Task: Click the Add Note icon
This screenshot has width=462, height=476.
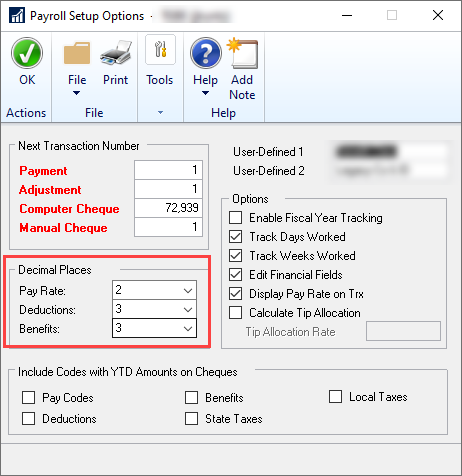Action: click(242, 53)
